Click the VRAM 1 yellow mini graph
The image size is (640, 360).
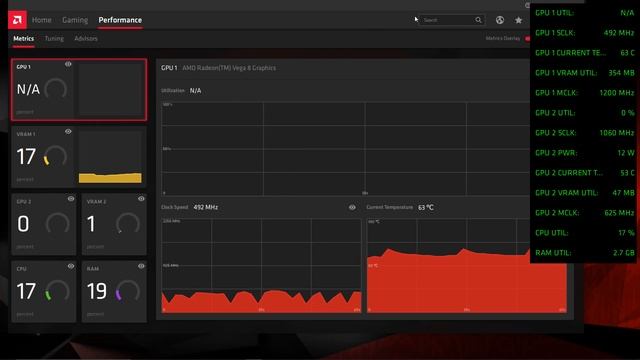click(110, 157)
